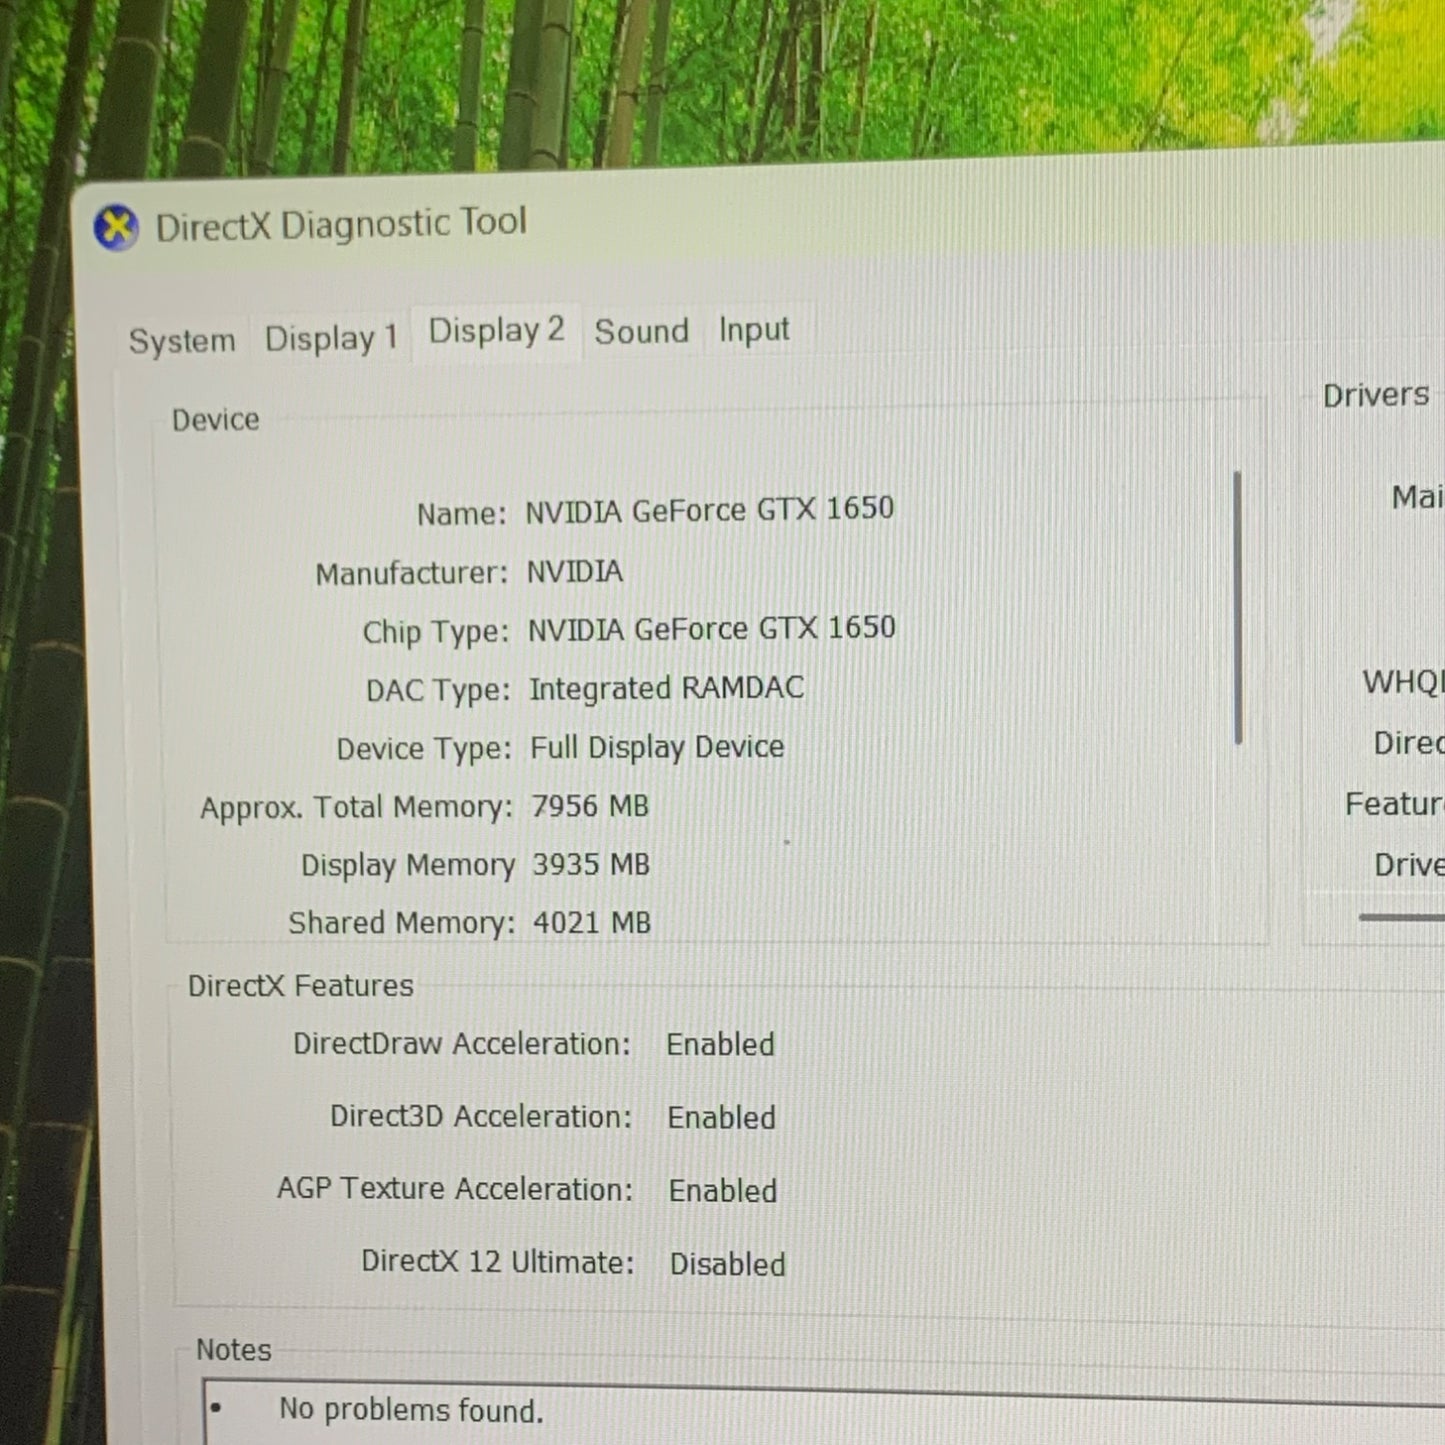Click the Device panel vertical scrollbar
Screen dimensions: 1445x1445
1238,608
